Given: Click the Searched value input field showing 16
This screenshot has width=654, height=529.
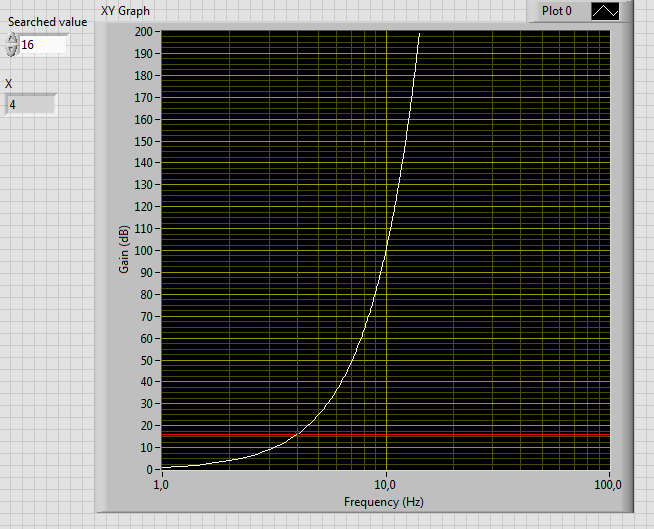Looking at the screenshot, I should (x=43, y=45).
